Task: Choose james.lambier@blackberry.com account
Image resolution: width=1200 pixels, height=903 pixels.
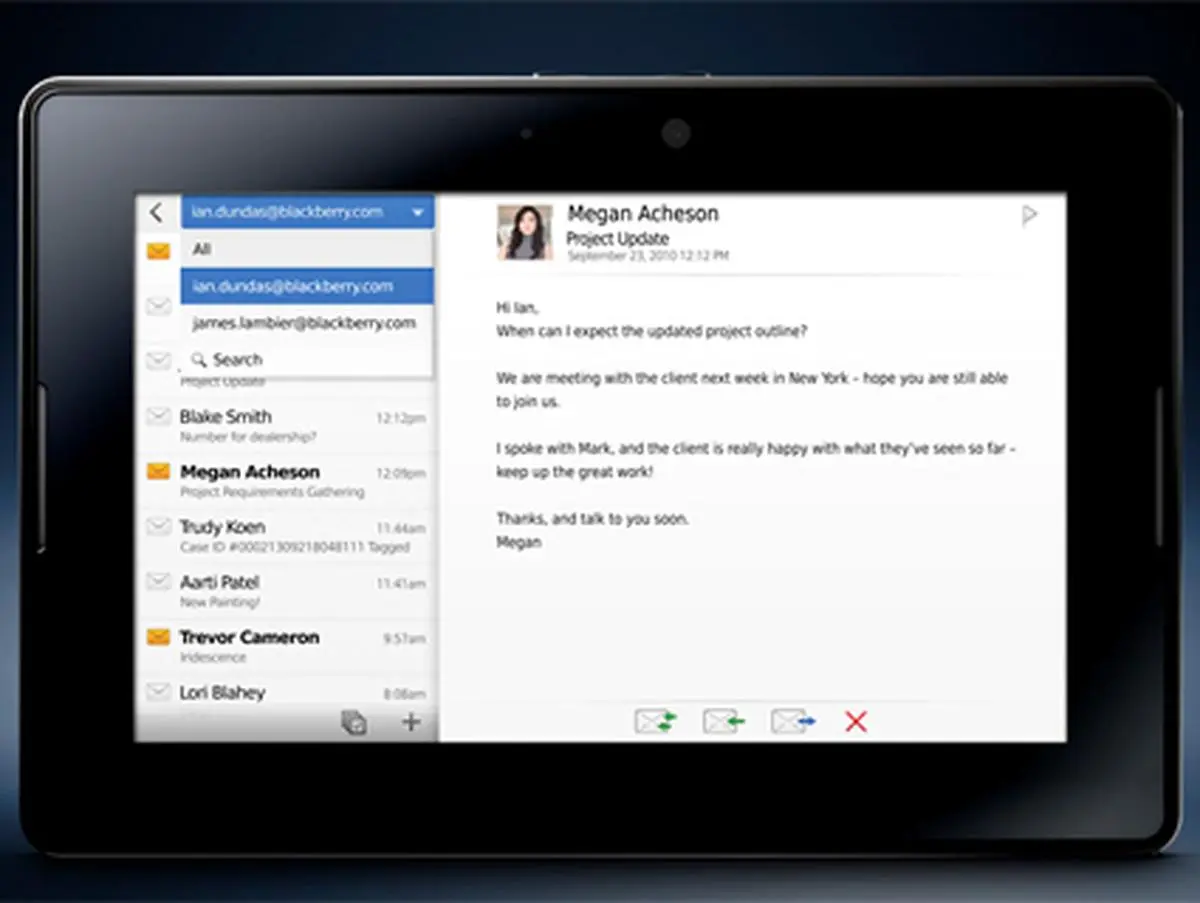Action: point(306,323)
